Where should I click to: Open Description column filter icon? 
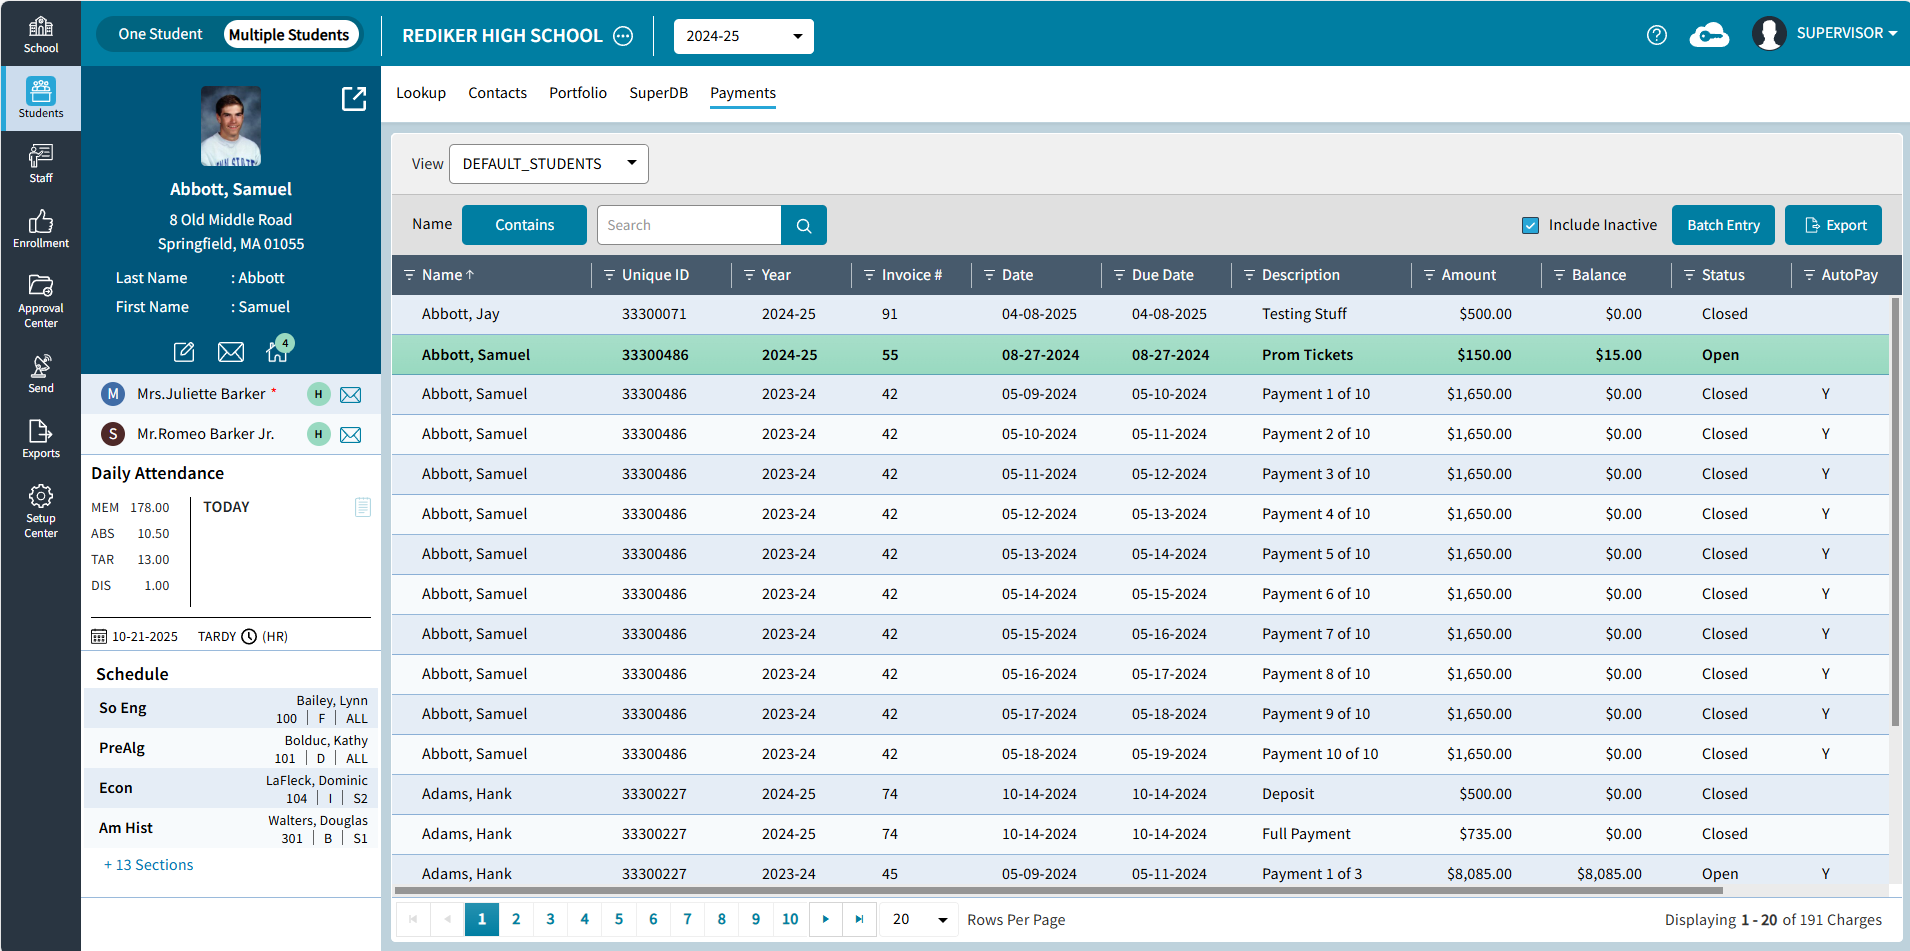pyautogui.click(x=1249, y=275)
